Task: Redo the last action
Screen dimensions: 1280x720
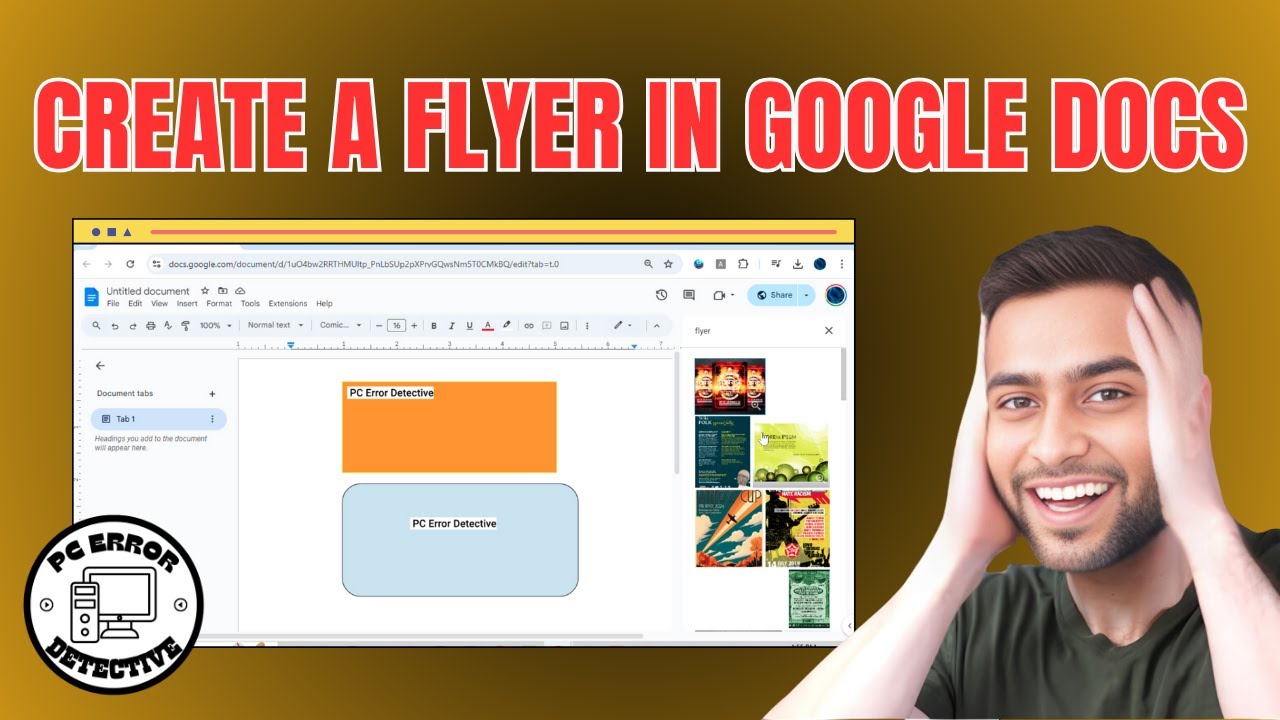Action: click(132, 326)
